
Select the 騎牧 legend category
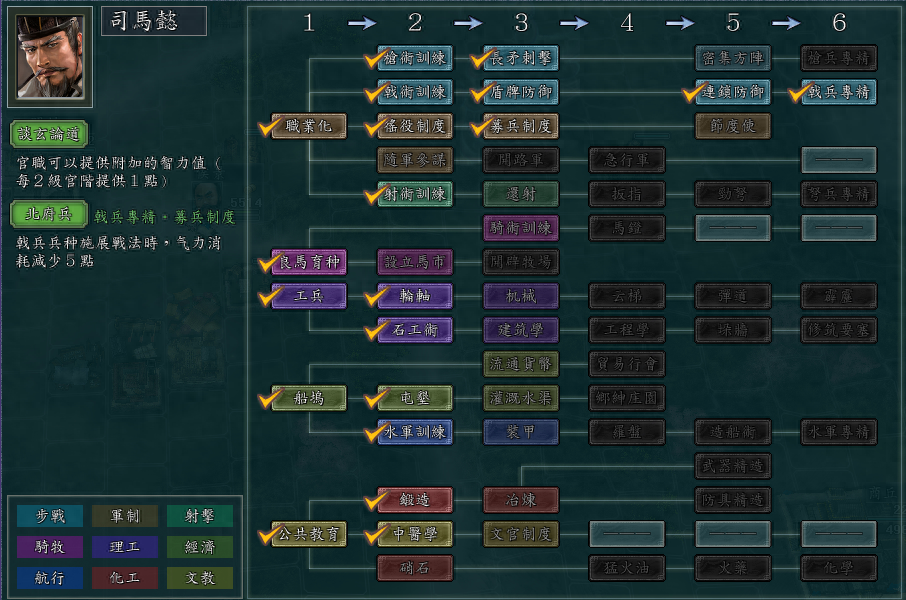50,547
